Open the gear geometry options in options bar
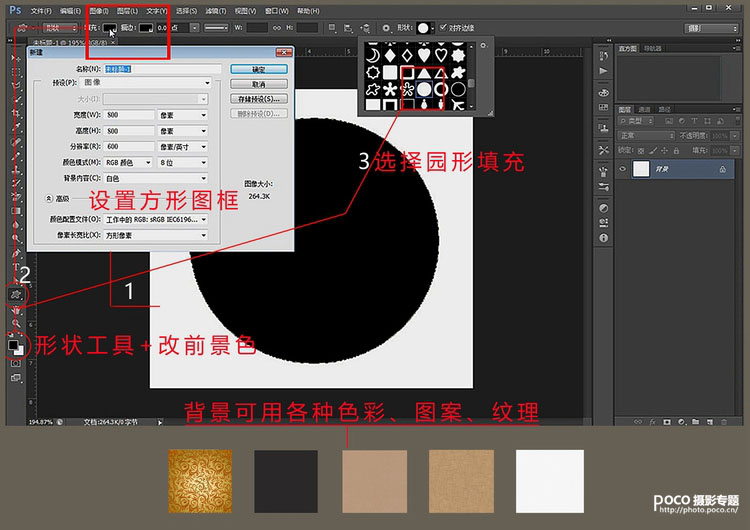The height and width of the screenshot is (530, 750). coord(386,28)
